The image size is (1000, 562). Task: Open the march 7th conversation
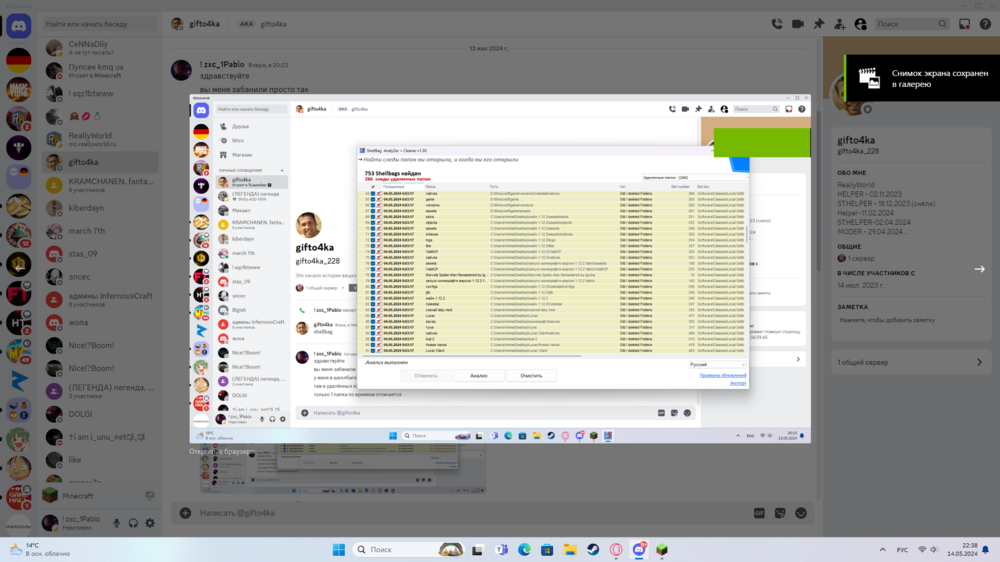point(100,231)
